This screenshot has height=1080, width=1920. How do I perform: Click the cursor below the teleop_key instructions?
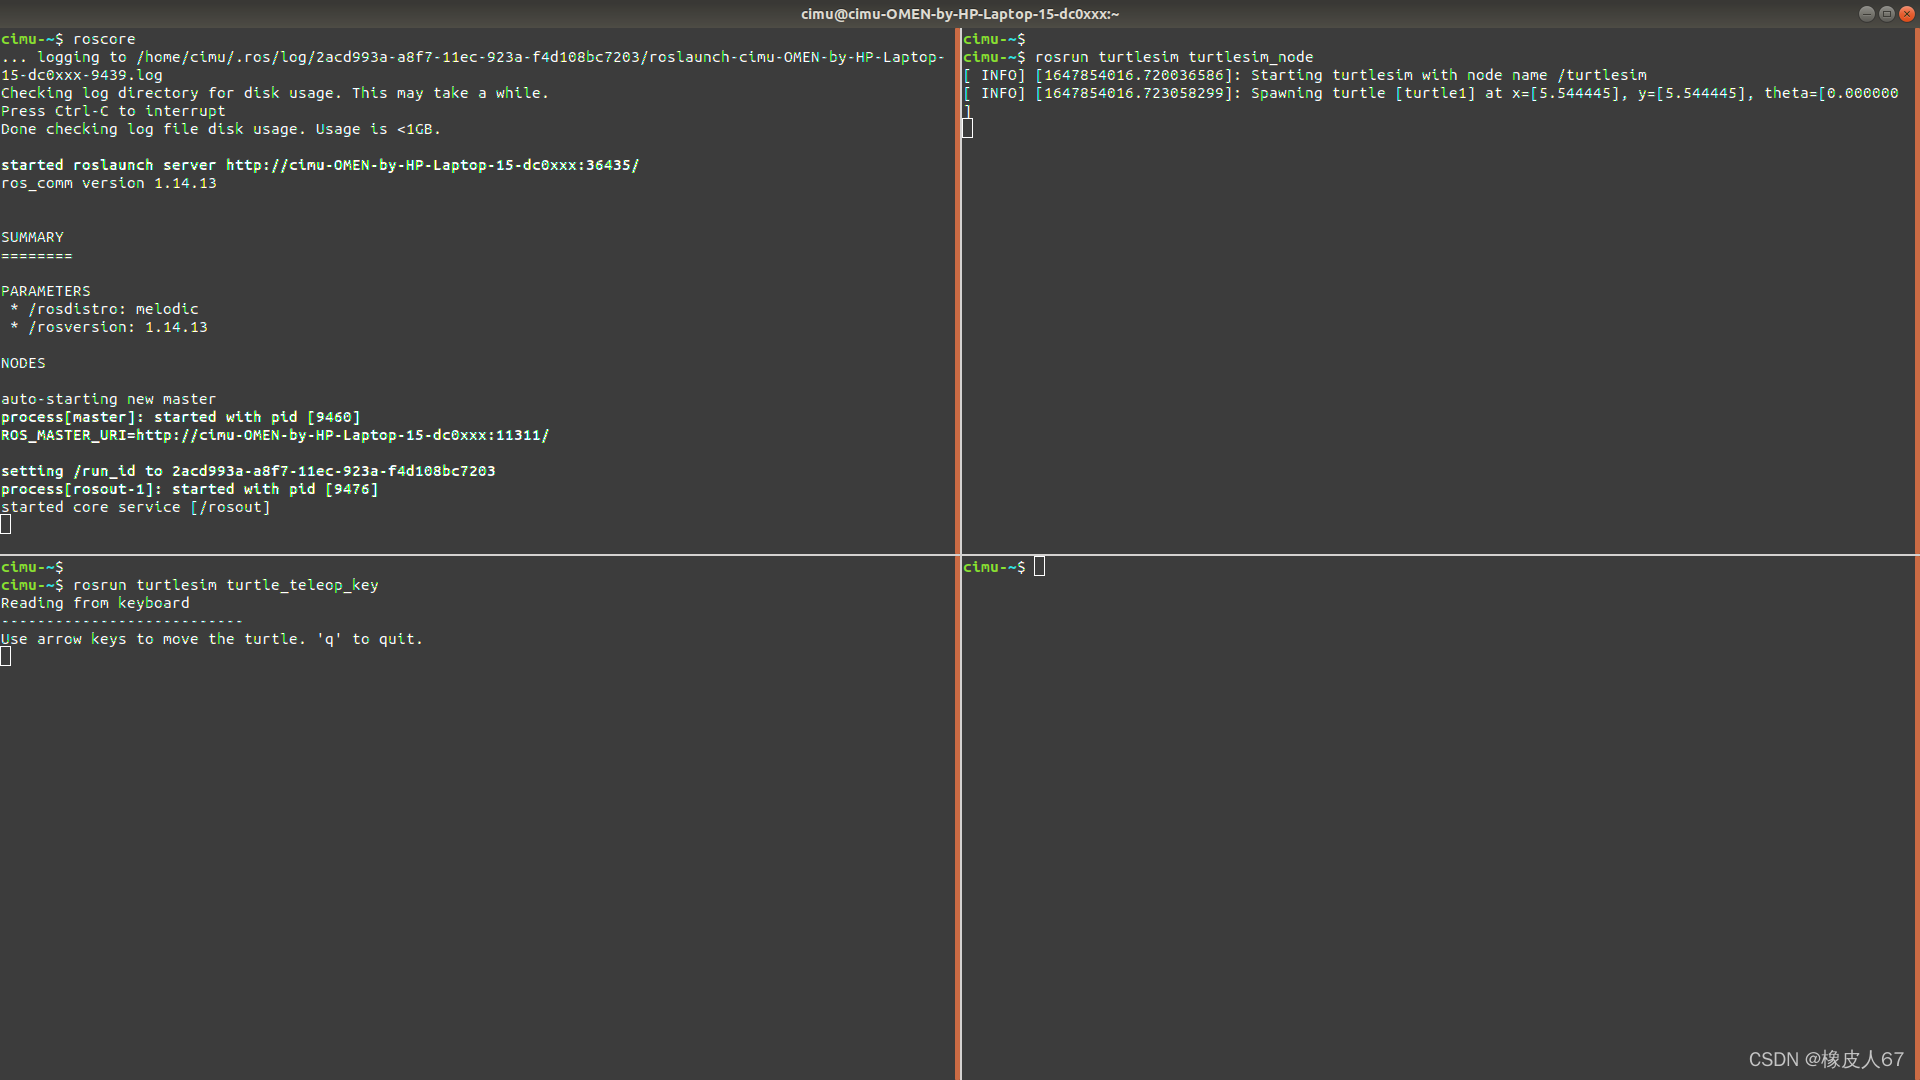[x=6, y=656]
